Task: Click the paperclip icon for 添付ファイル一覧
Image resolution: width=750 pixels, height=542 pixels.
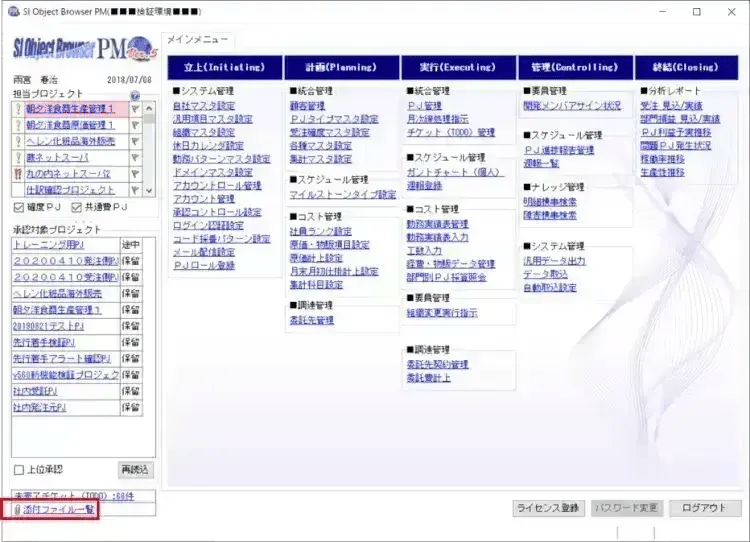Action: tap(17, 510)
